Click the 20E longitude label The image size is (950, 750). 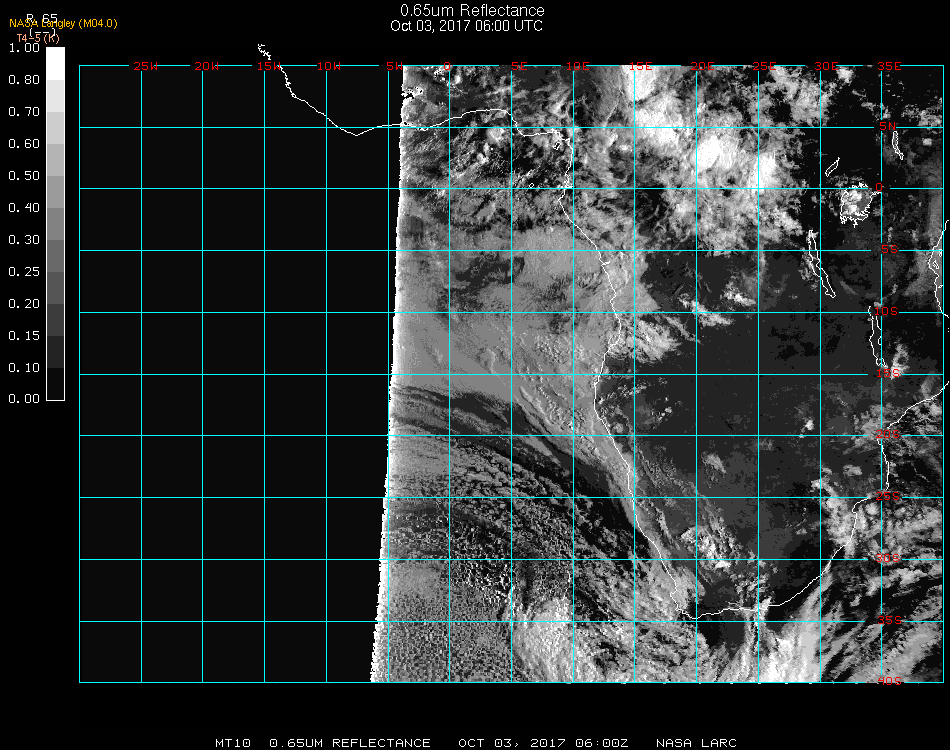[703, 66]
